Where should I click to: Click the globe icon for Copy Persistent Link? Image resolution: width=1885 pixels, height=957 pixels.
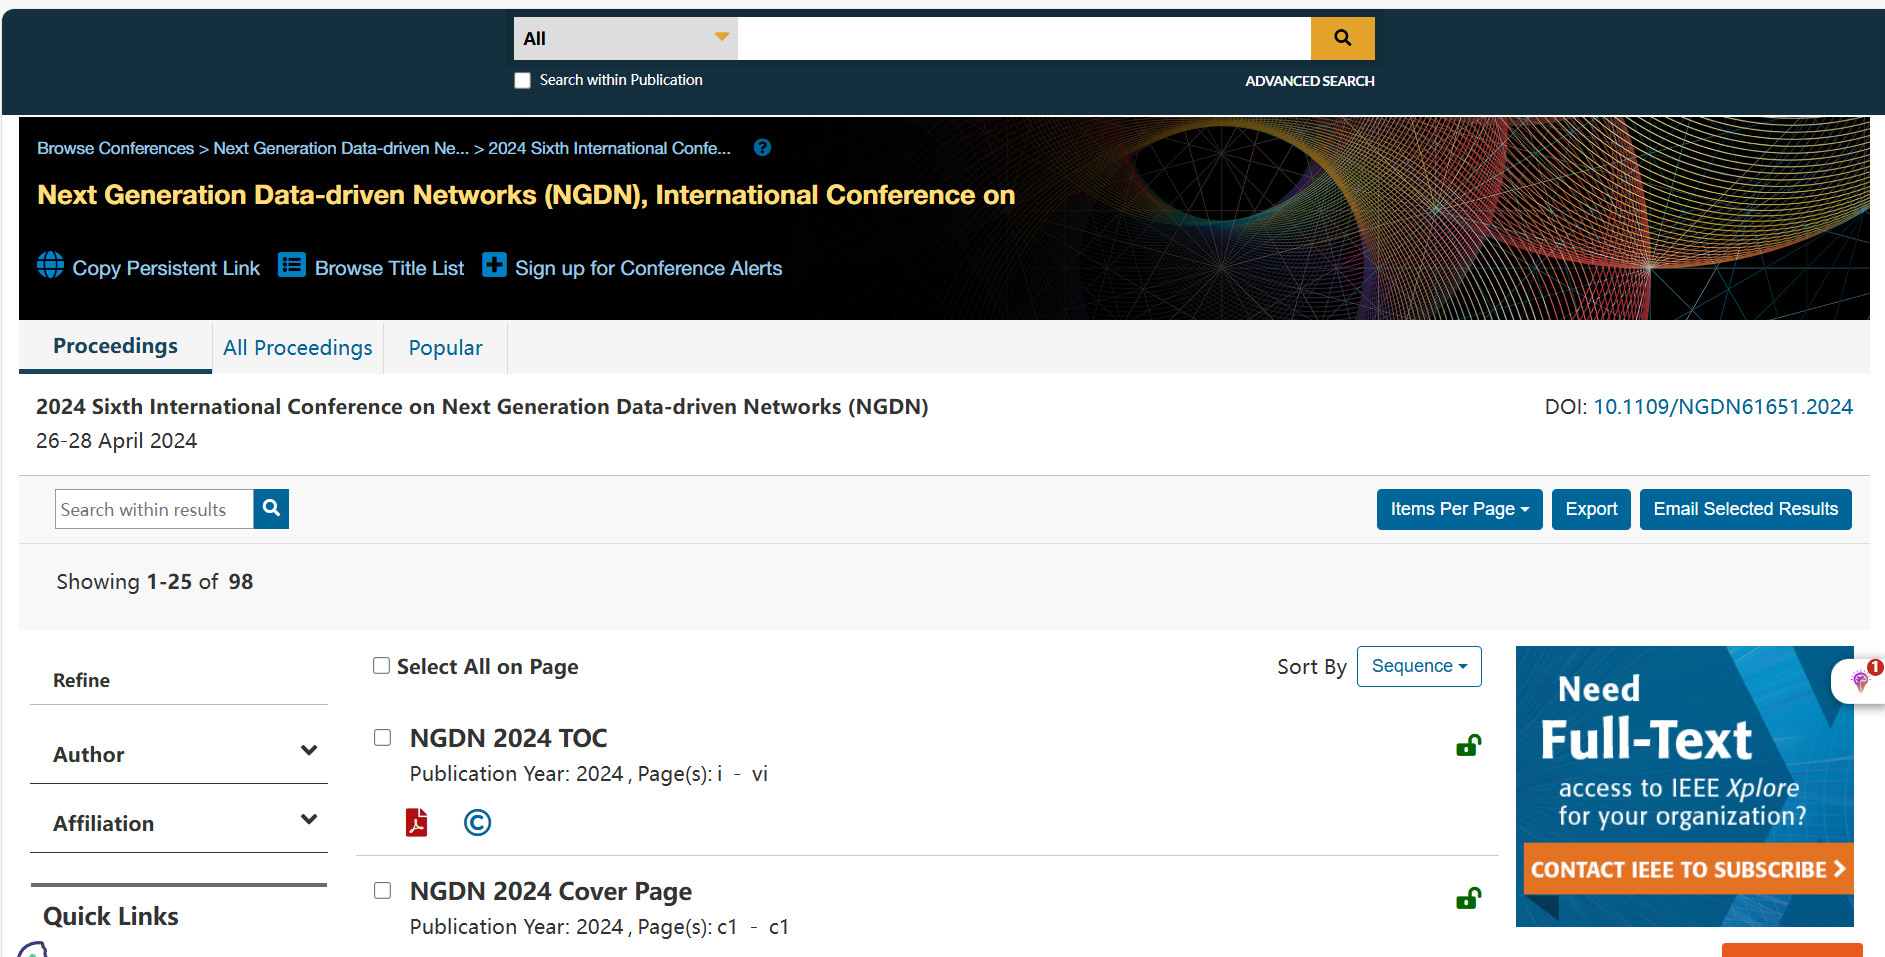(x=50, y=265)
